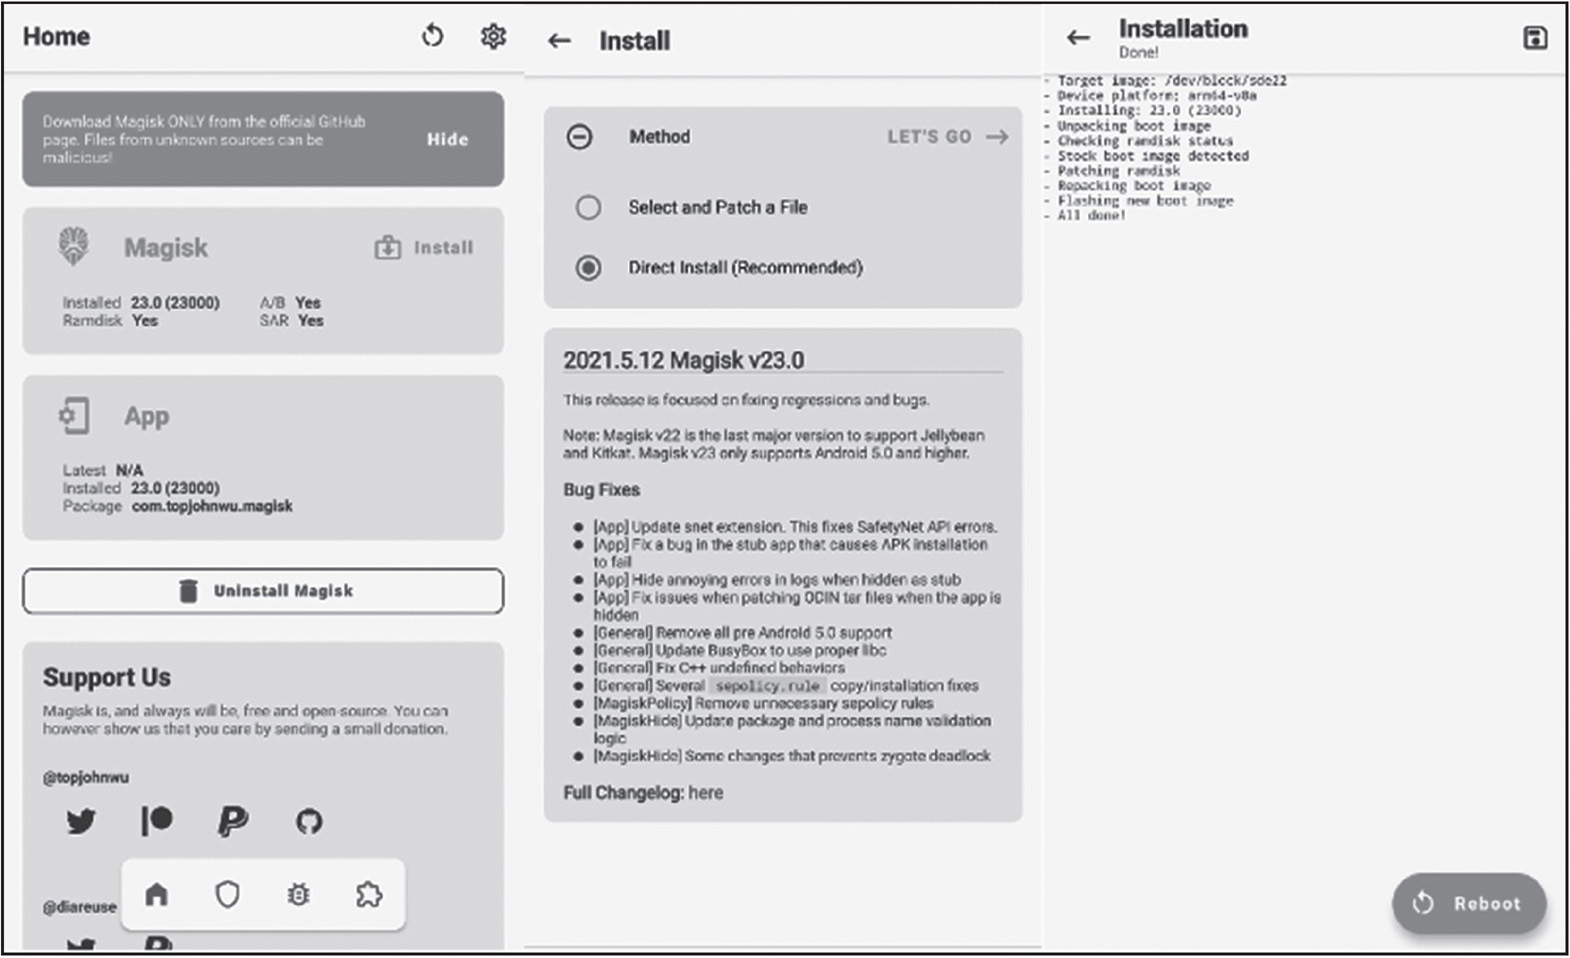
Task: Select the Select and Patch a File option
Action: pos(589,208)
